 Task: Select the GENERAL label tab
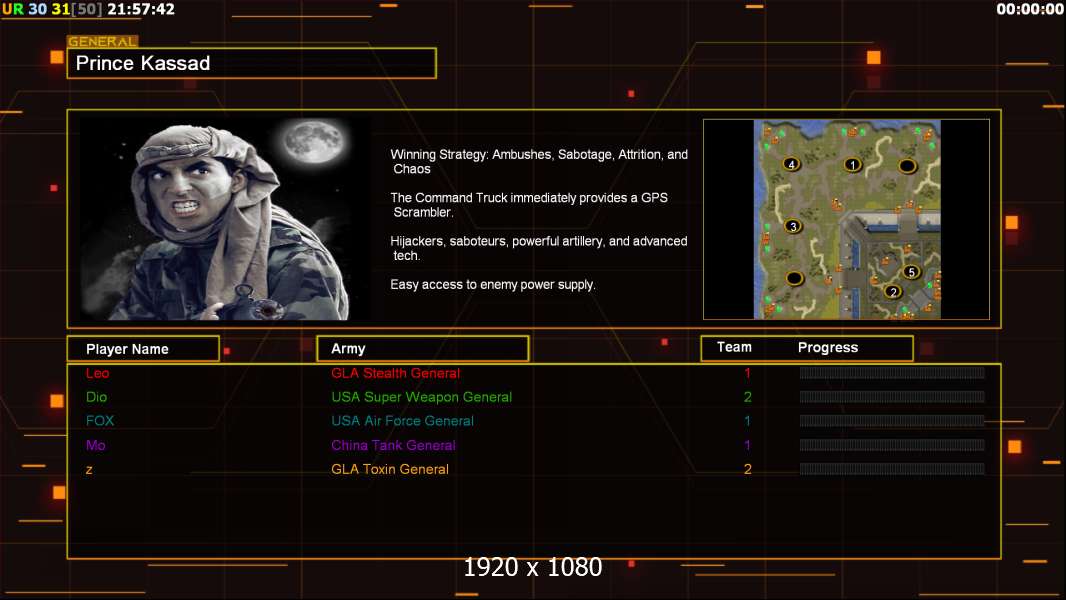pos(102,42)
